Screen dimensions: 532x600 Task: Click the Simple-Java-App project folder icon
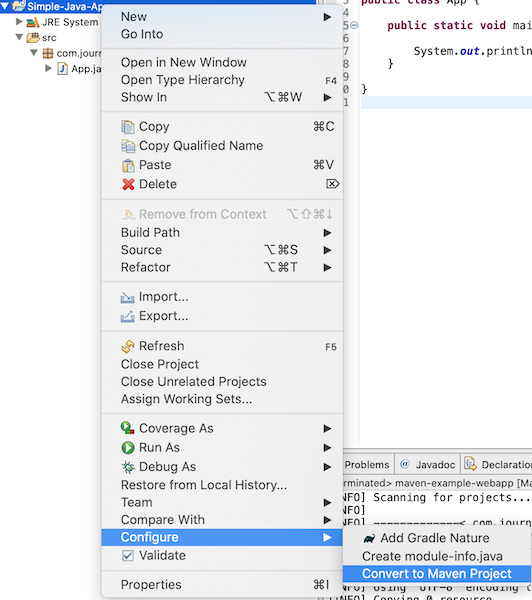click(x=19, y=6)
